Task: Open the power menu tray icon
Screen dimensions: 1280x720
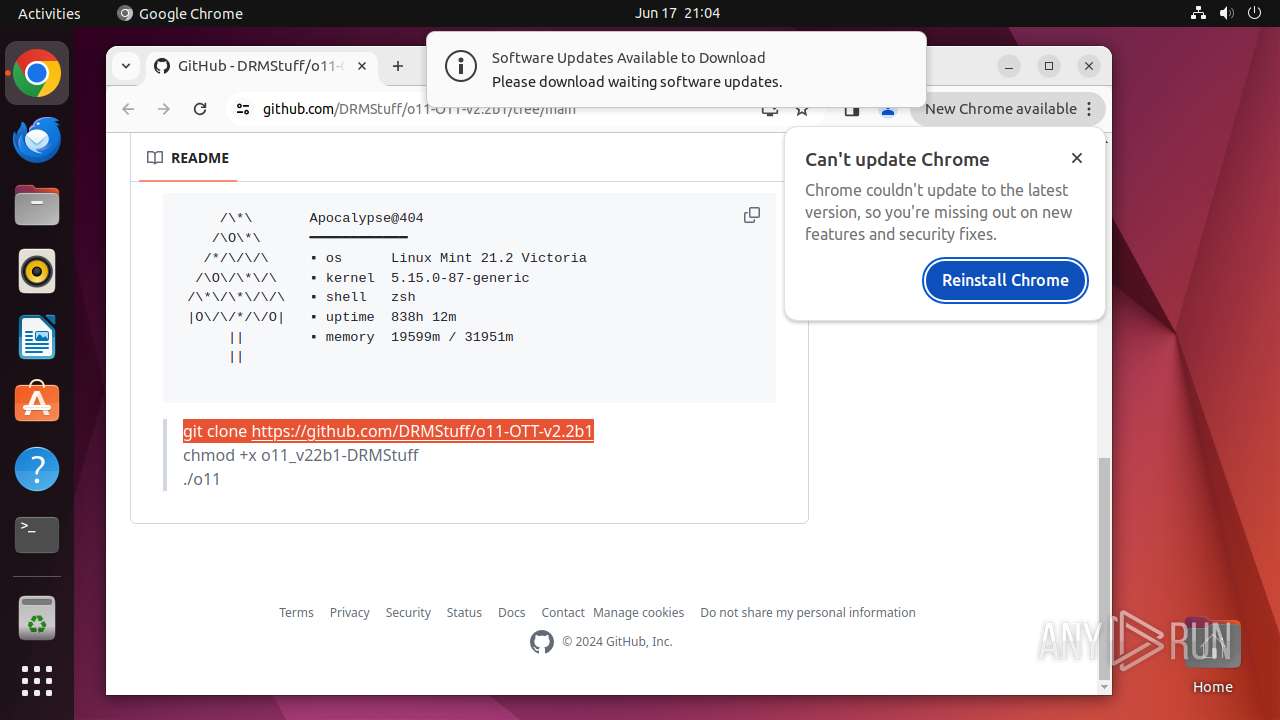Action: [x=1254, y=13]
